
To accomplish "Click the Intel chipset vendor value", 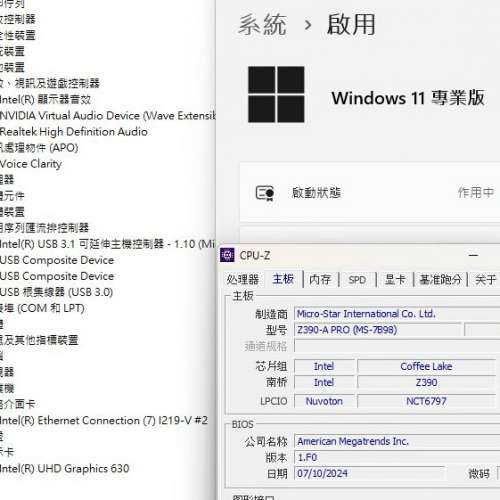I will [324, 366].
